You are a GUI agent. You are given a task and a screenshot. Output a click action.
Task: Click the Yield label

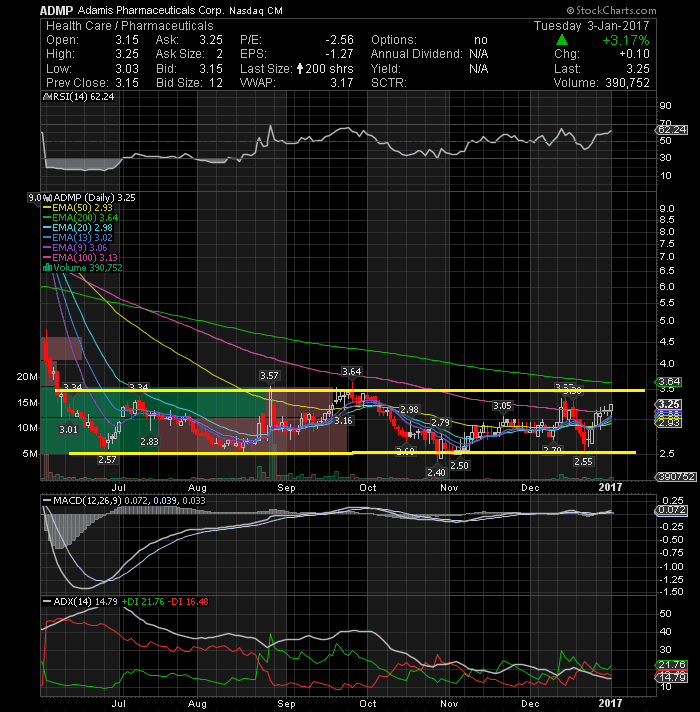pos(386,69)
